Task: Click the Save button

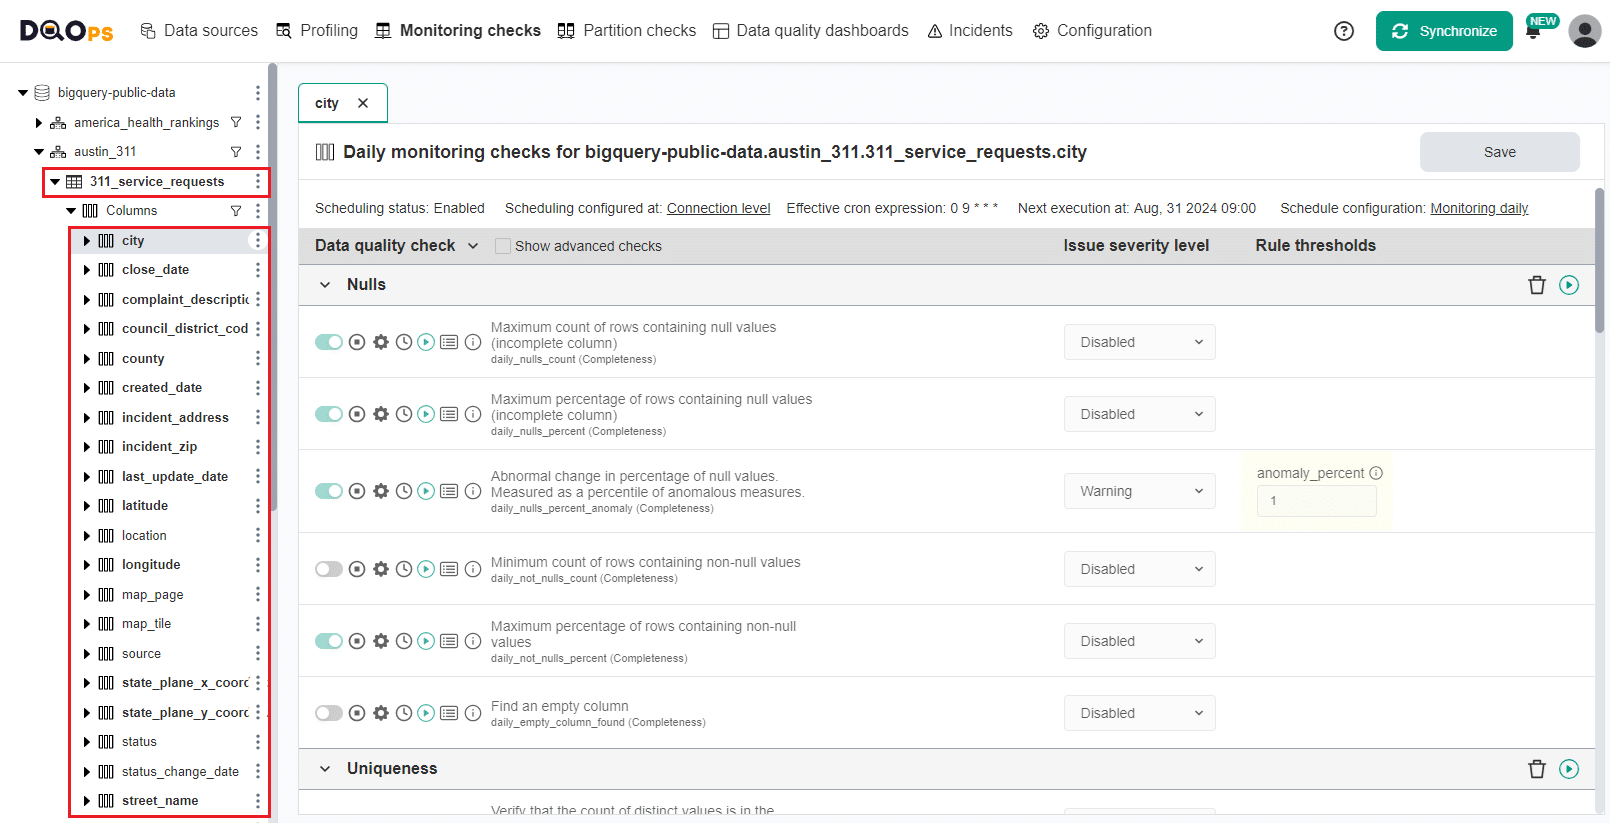Action: (1500, 152)
